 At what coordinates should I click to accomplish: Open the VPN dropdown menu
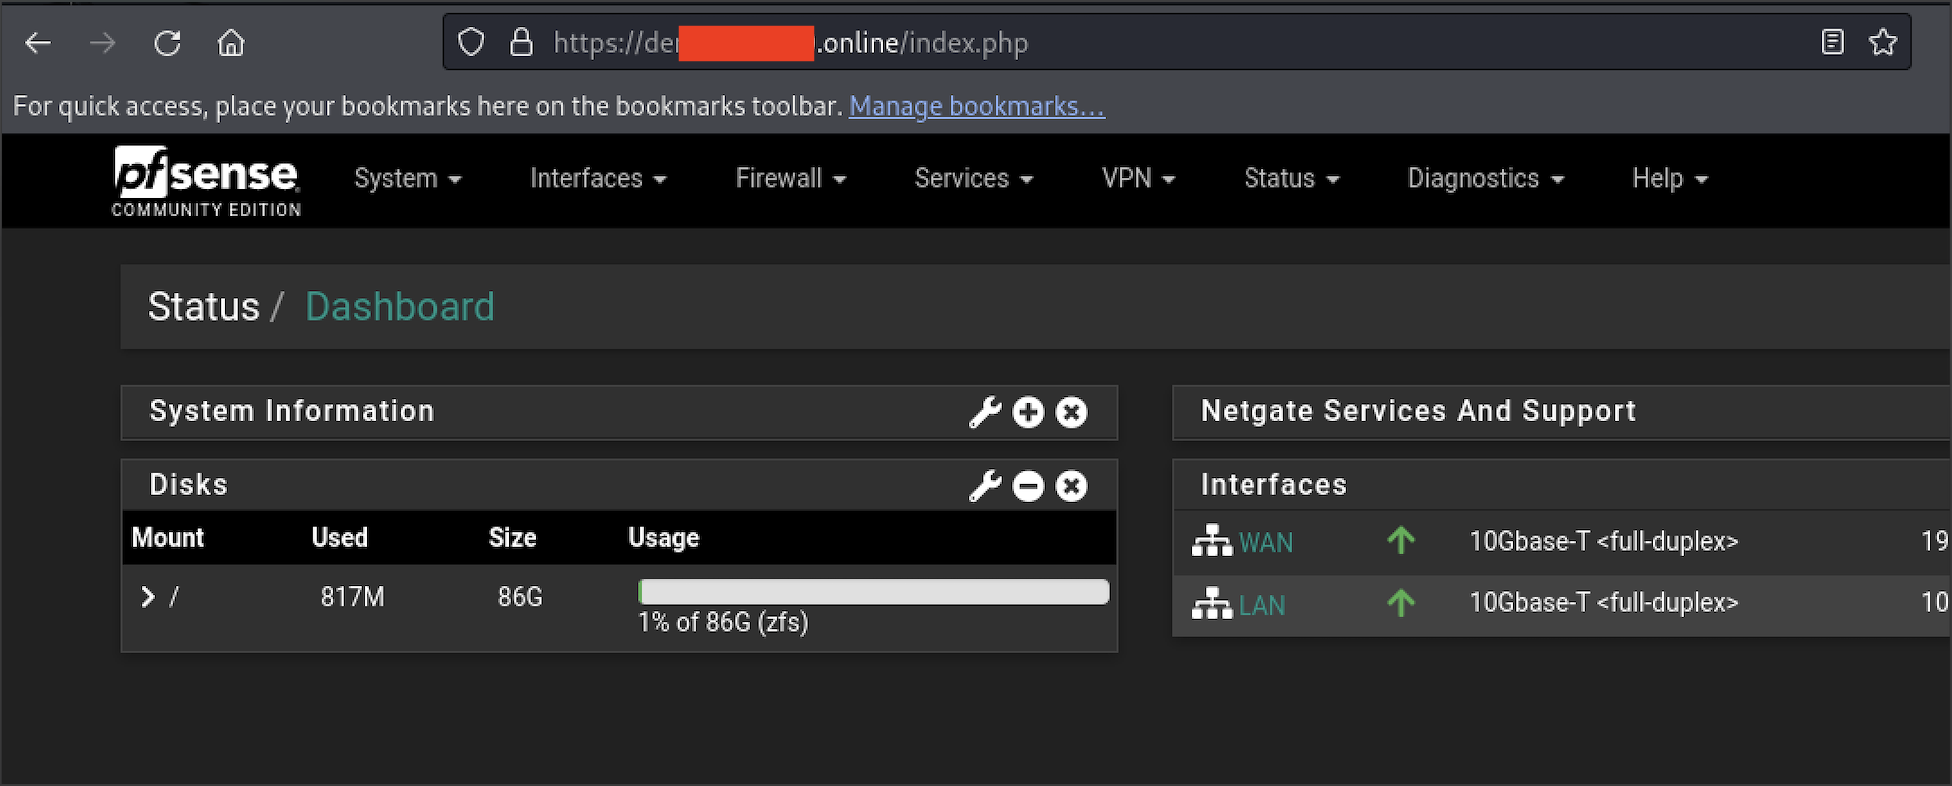1138,178
